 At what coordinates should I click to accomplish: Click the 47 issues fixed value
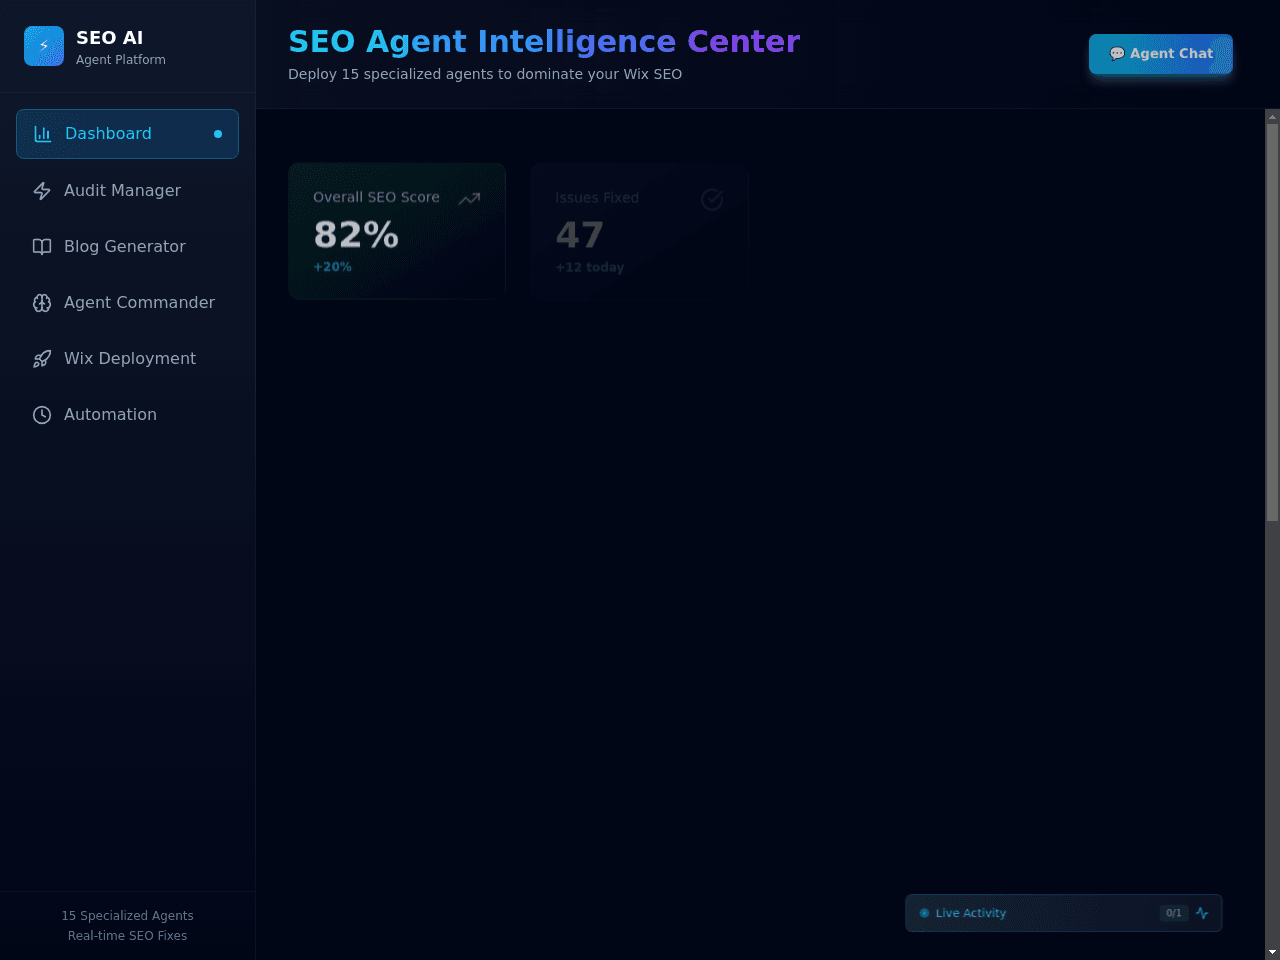tap(580, 235)
